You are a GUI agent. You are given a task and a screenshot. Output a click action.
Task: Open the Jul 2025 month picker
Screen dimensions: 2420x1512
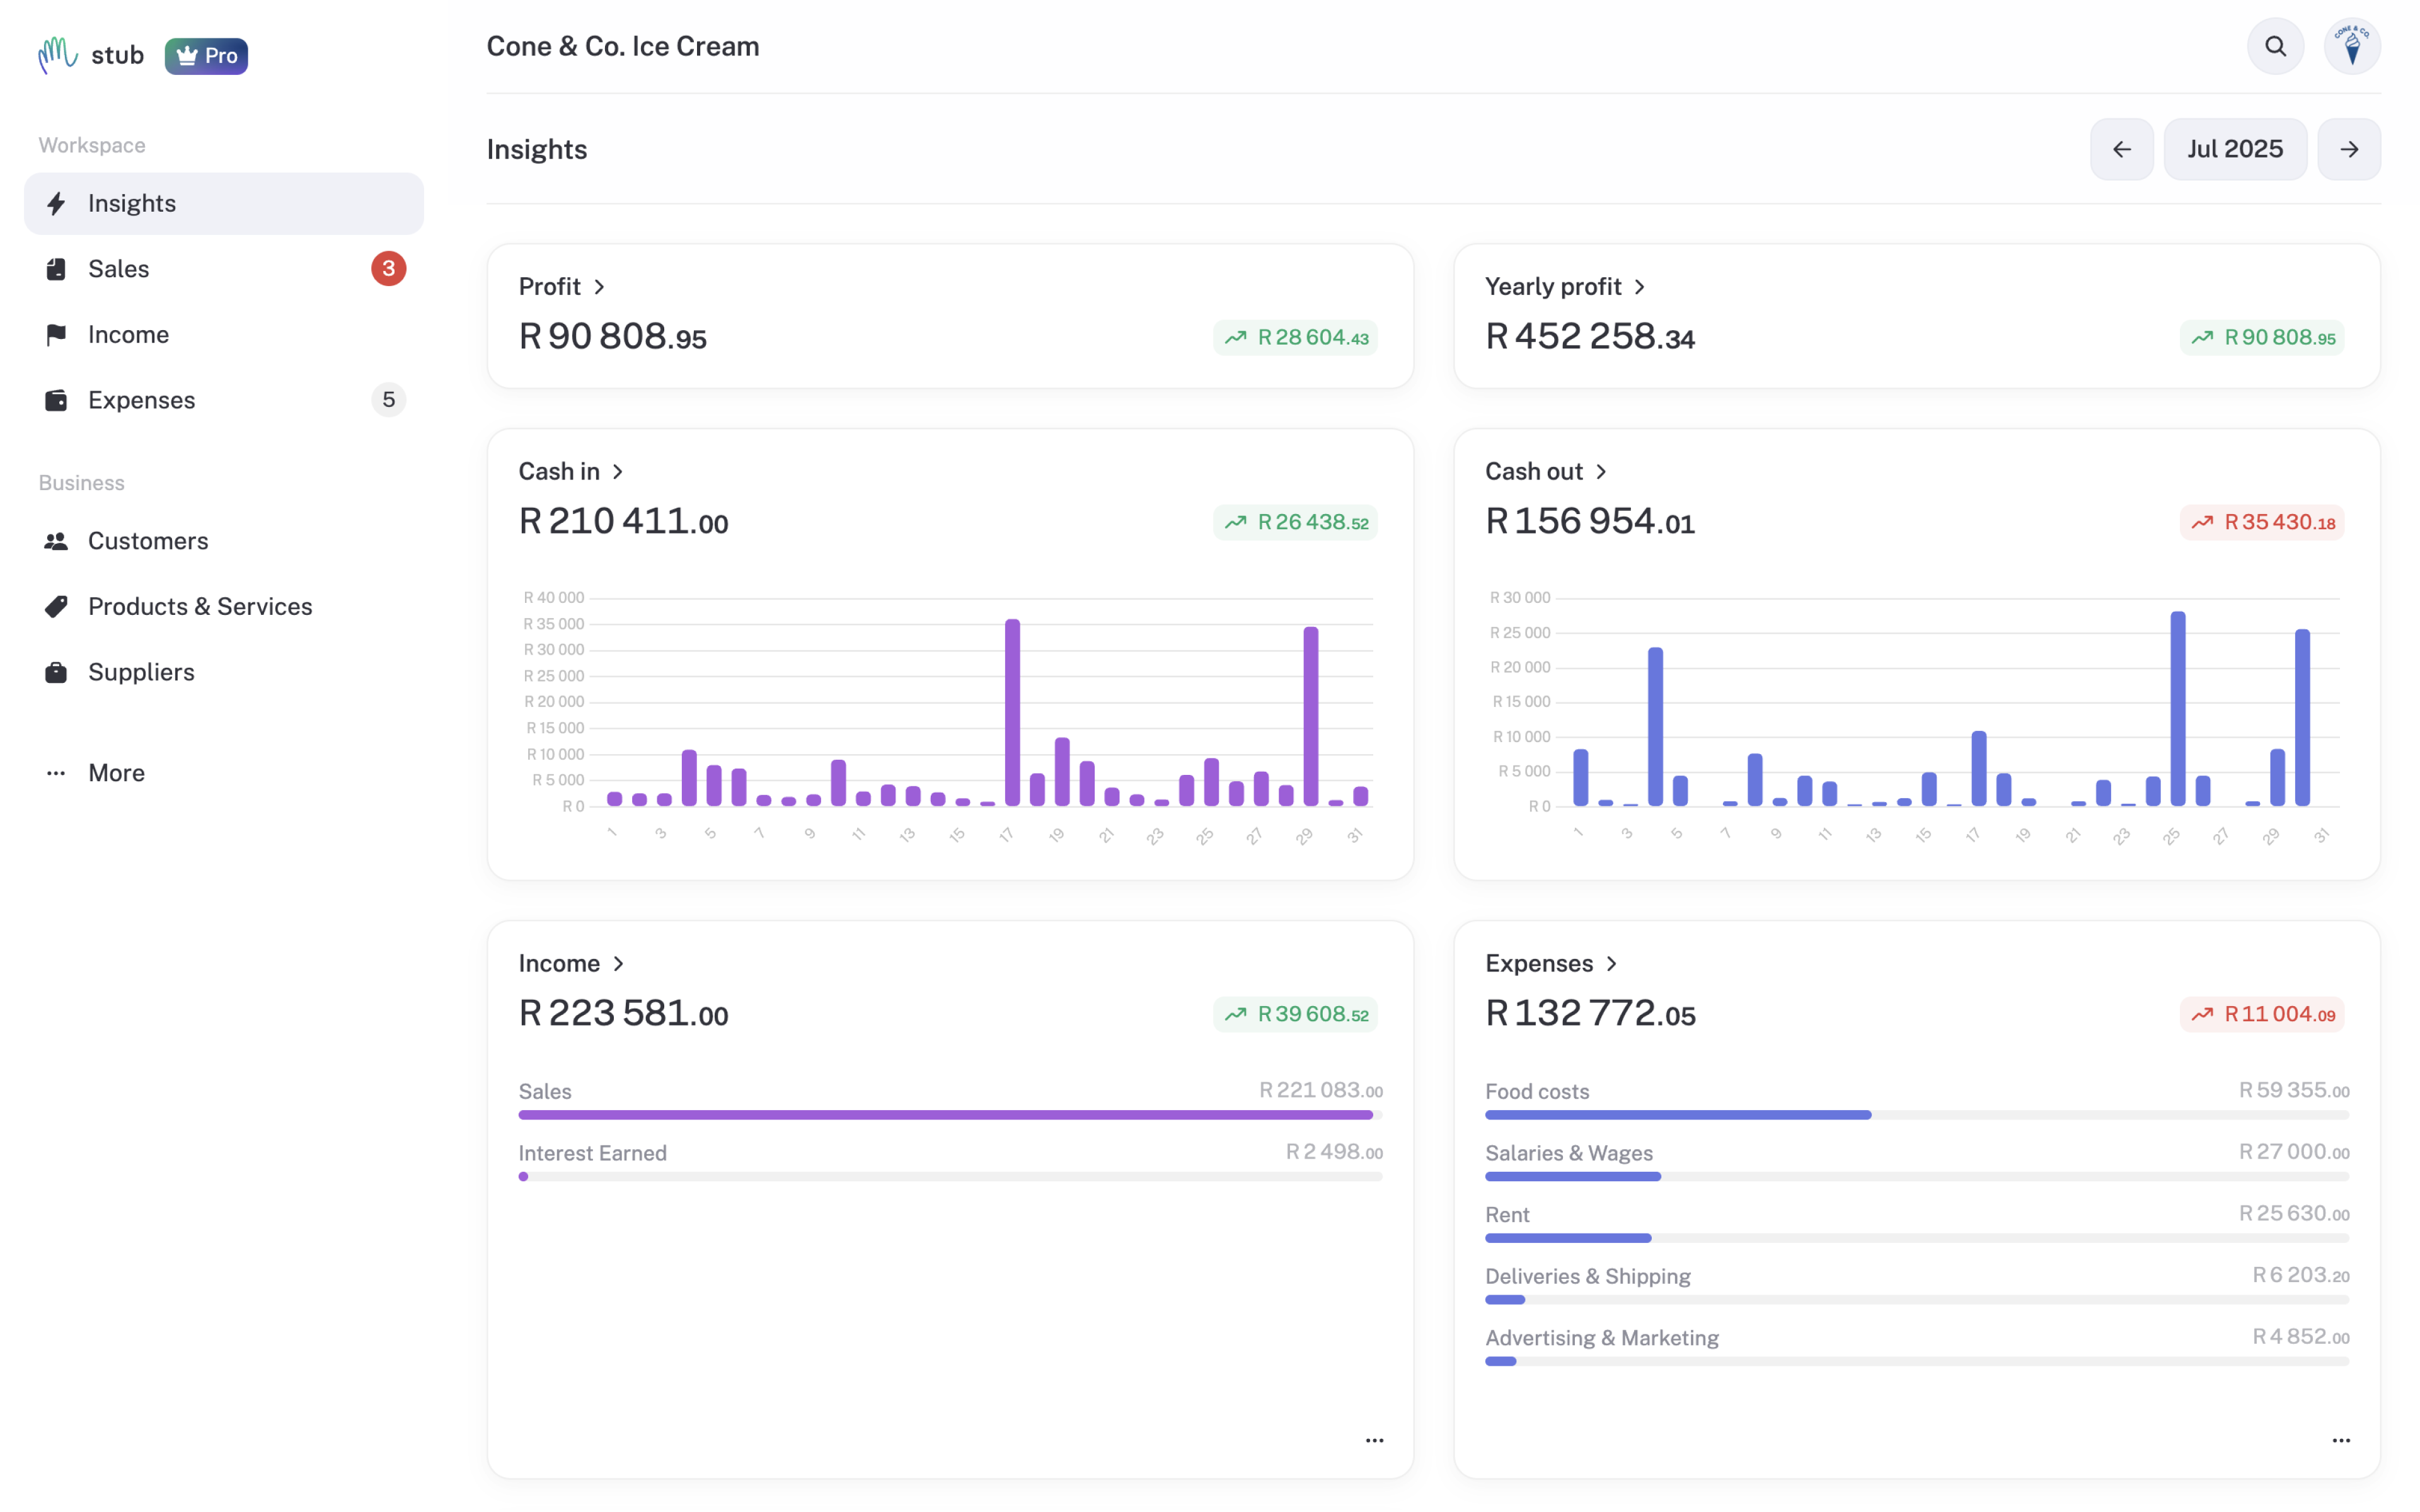2235,149
